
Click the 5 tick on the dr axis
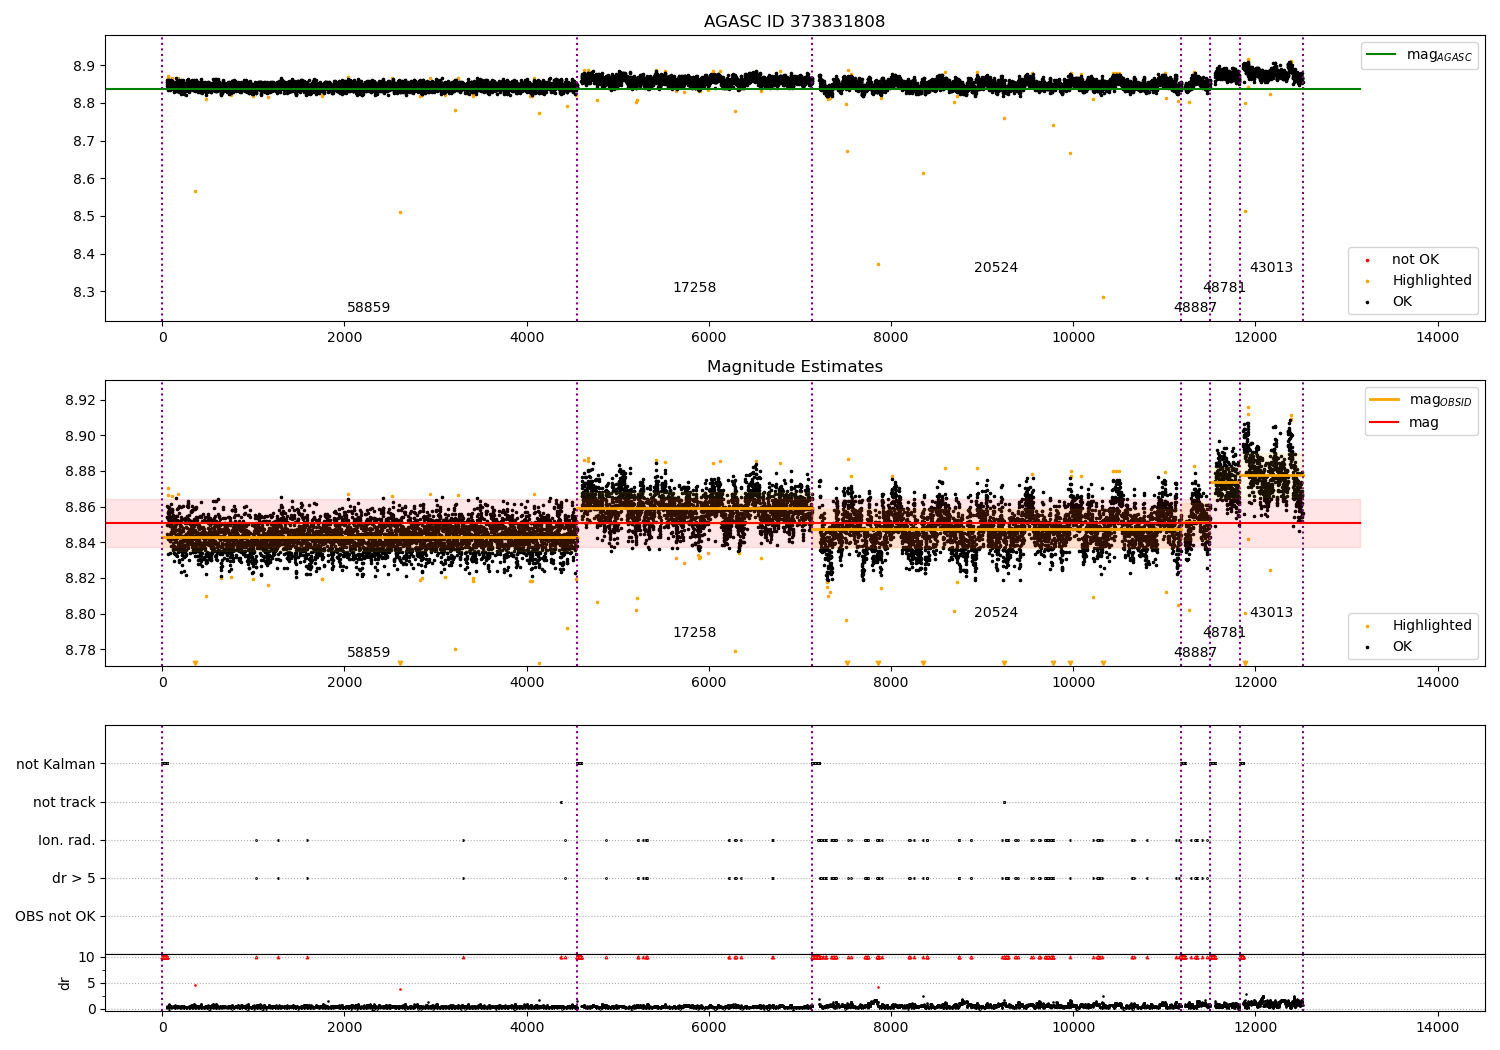click(91, 984)
